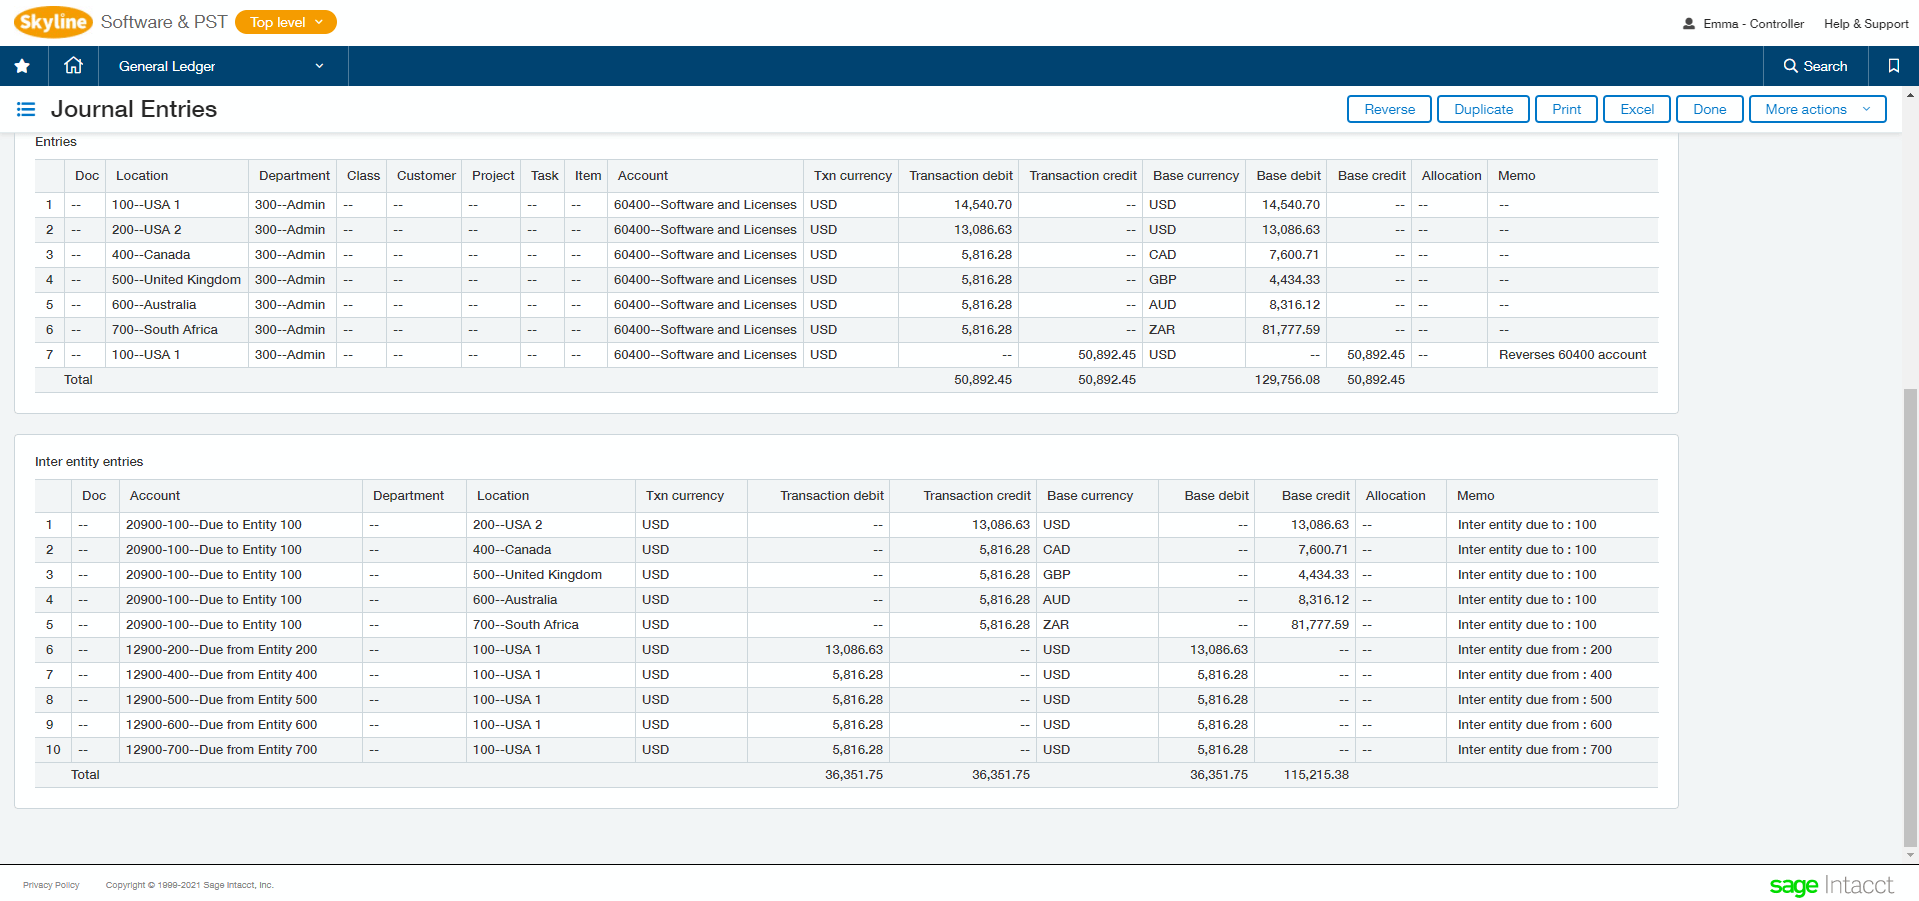Image resolution: width=1919 pixels, height=901 pixels.
Task: Click the Reverse button
Action: click(1388, 109)
